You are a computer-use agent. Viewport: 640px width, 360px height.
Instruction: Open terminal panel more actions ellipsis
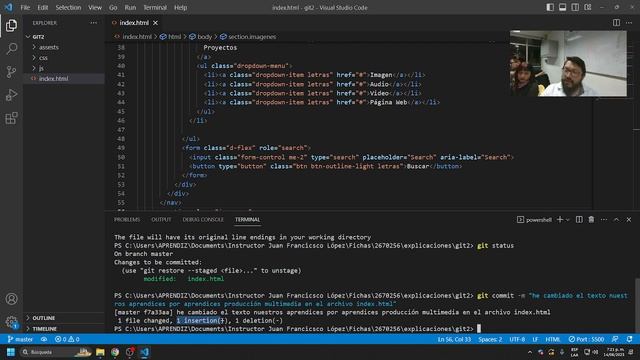[604, 220]
